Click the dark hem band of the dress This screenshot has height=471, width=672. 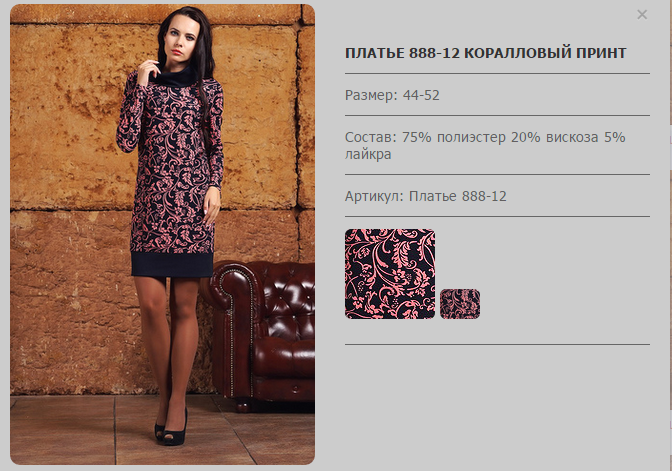pyautogui.click(x=172, y=264)
